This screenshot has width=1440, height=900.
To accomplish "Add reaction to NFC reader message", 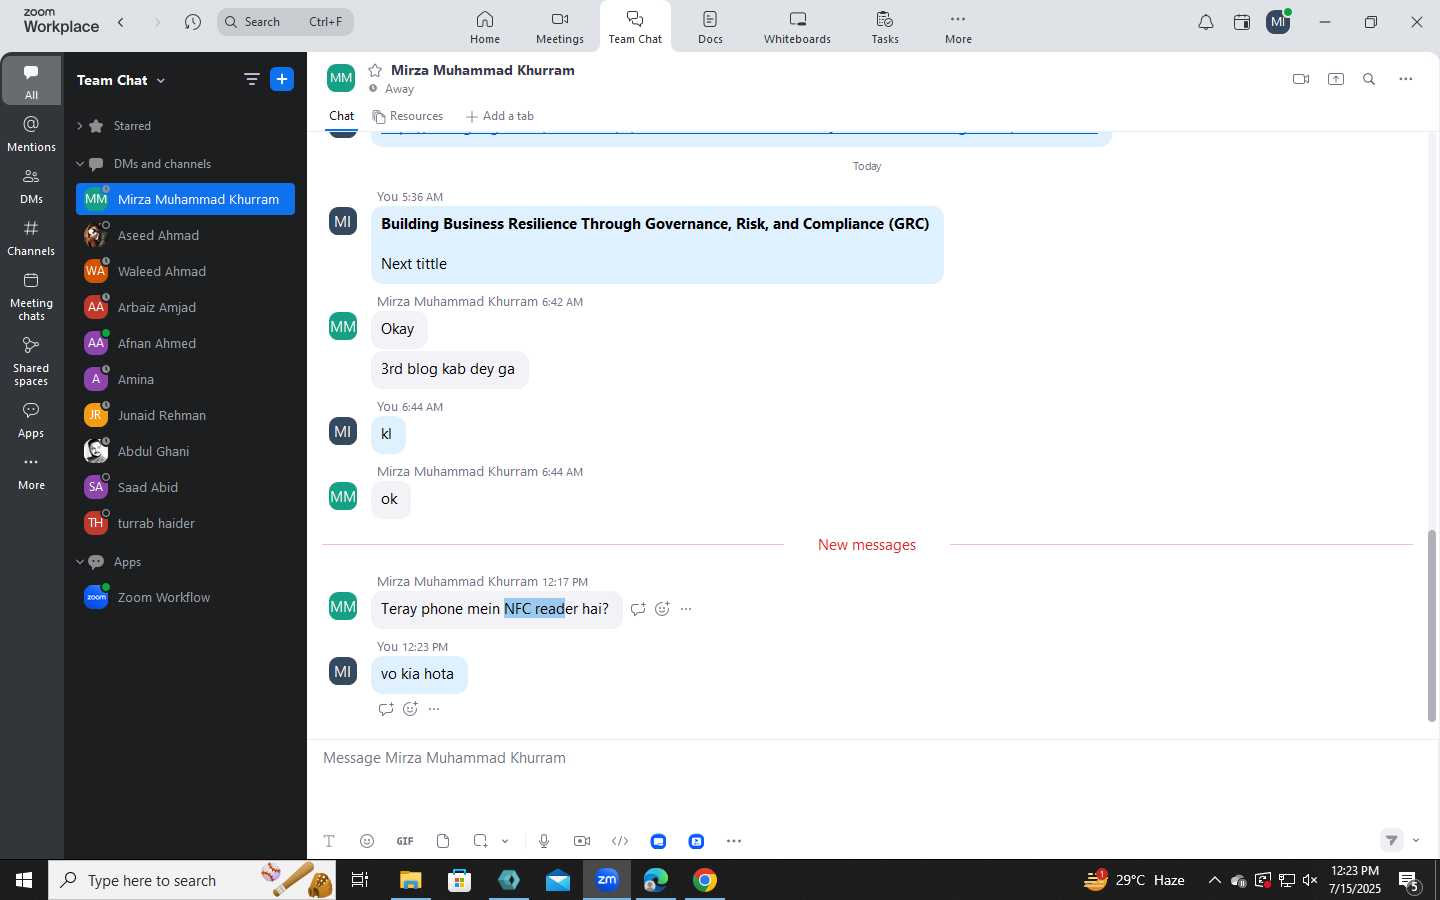I will pos(662,609).
